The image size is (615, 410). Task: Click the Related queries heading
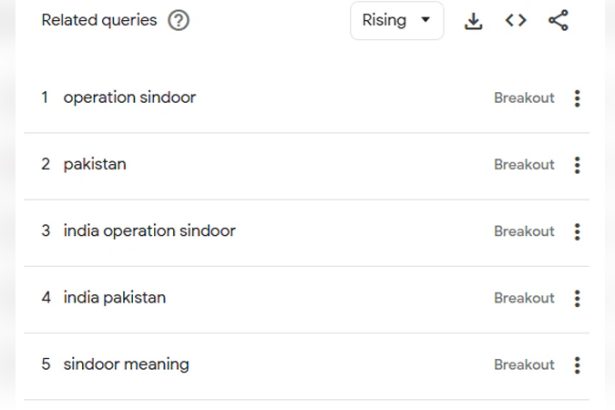(x=99, y=20)
